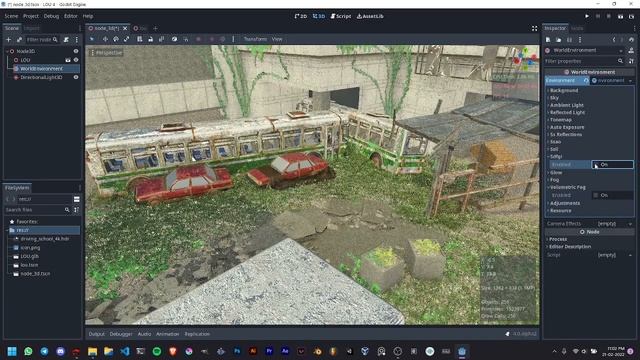640x360 pixels.
Task: Select the Select Mode arrow tool
Action: click(x=92, y=39)
